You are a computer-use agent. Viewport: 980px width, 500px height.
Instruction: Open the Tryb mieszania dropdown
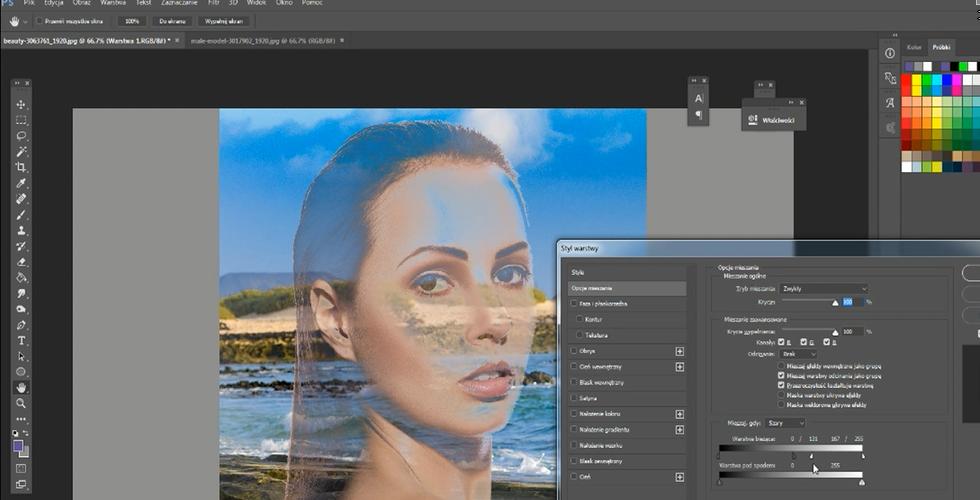click(824, 289)
